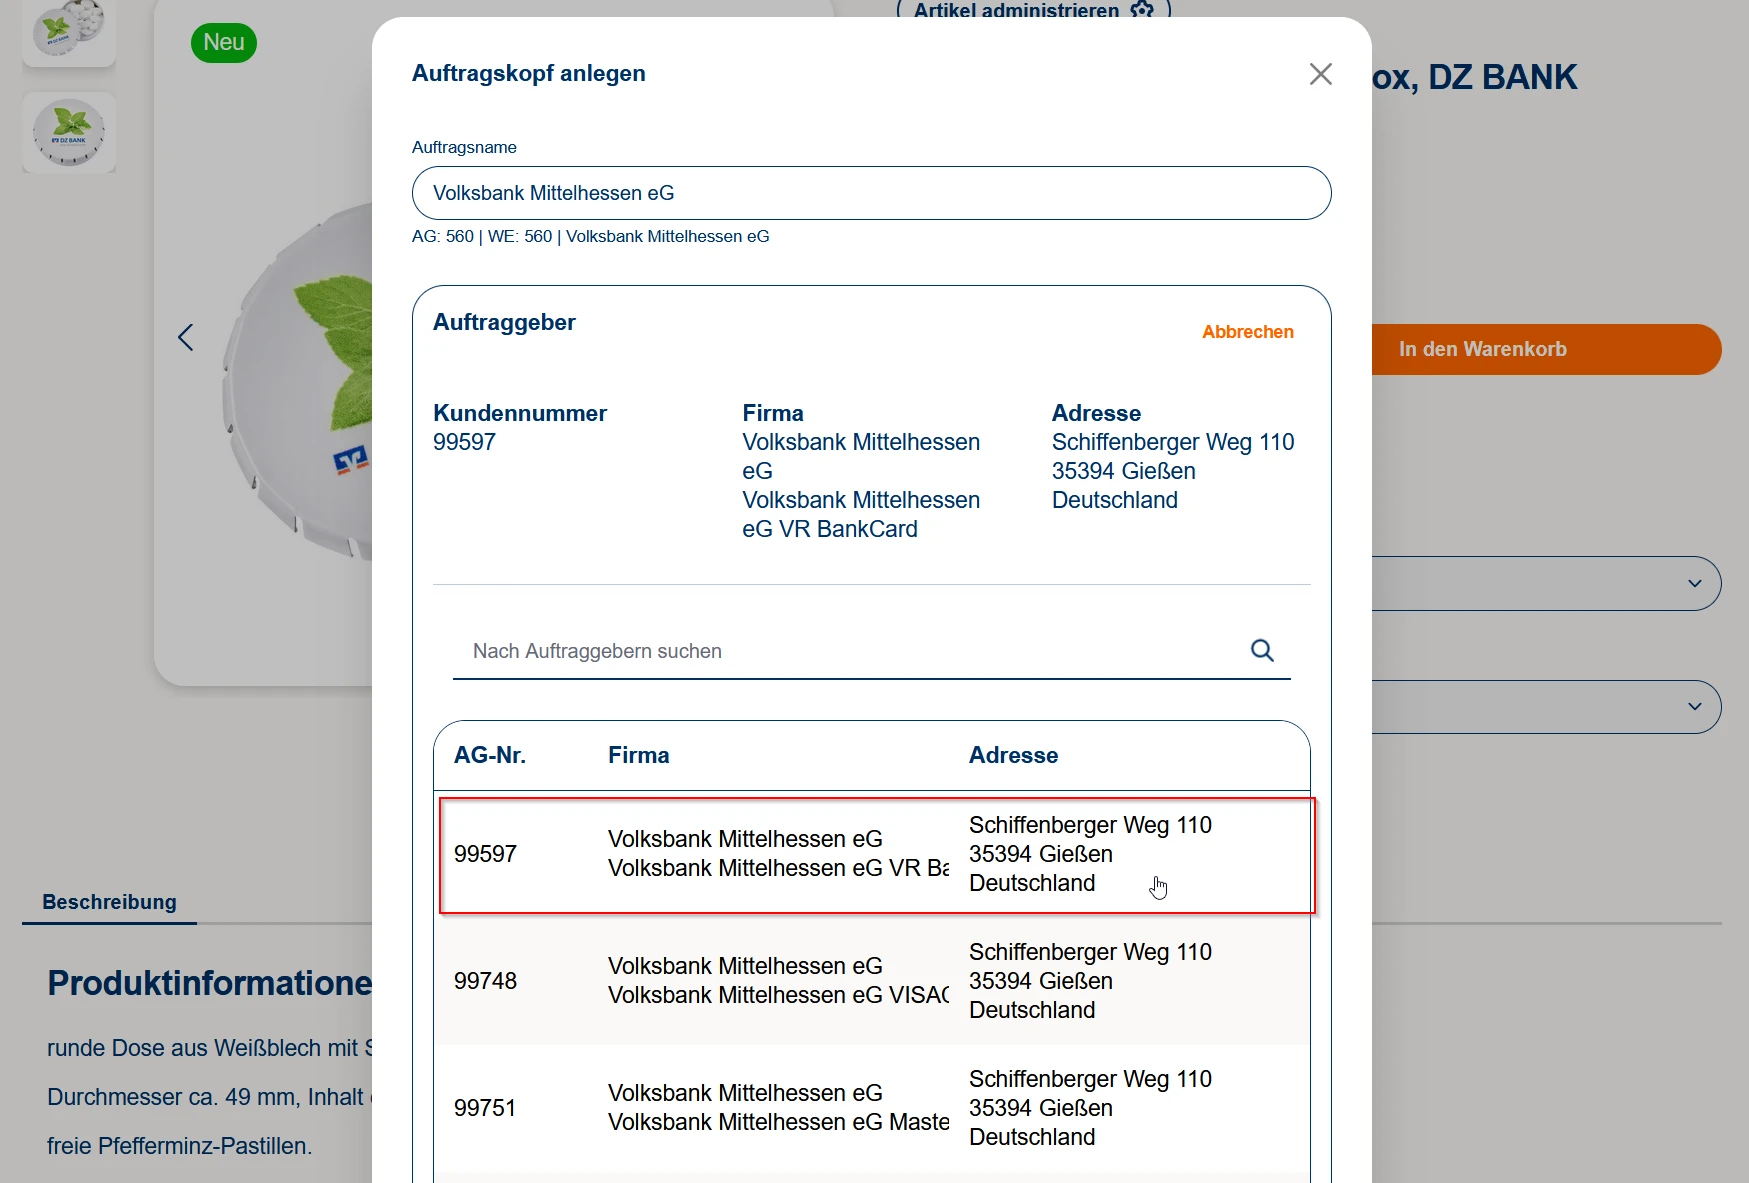Close the Auftragskopf anlegen dialog
1749x1183 pixels.
coord(1320,74)
